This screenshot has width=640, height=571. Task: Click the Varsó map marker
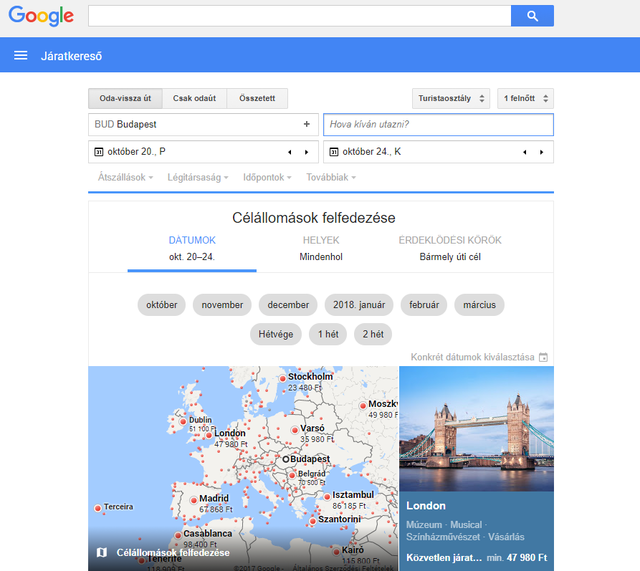click(x=295, y=430)
